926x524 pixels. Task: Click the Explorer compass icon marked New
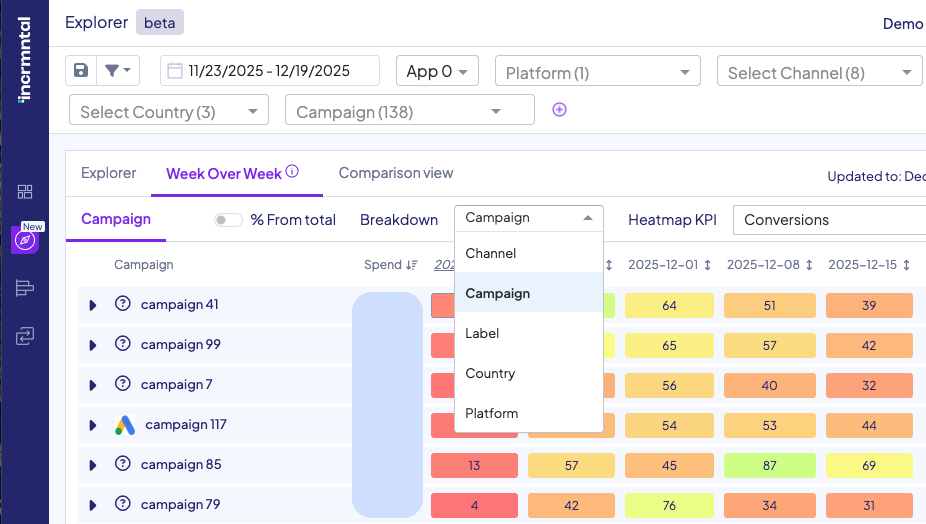point(25,240)
